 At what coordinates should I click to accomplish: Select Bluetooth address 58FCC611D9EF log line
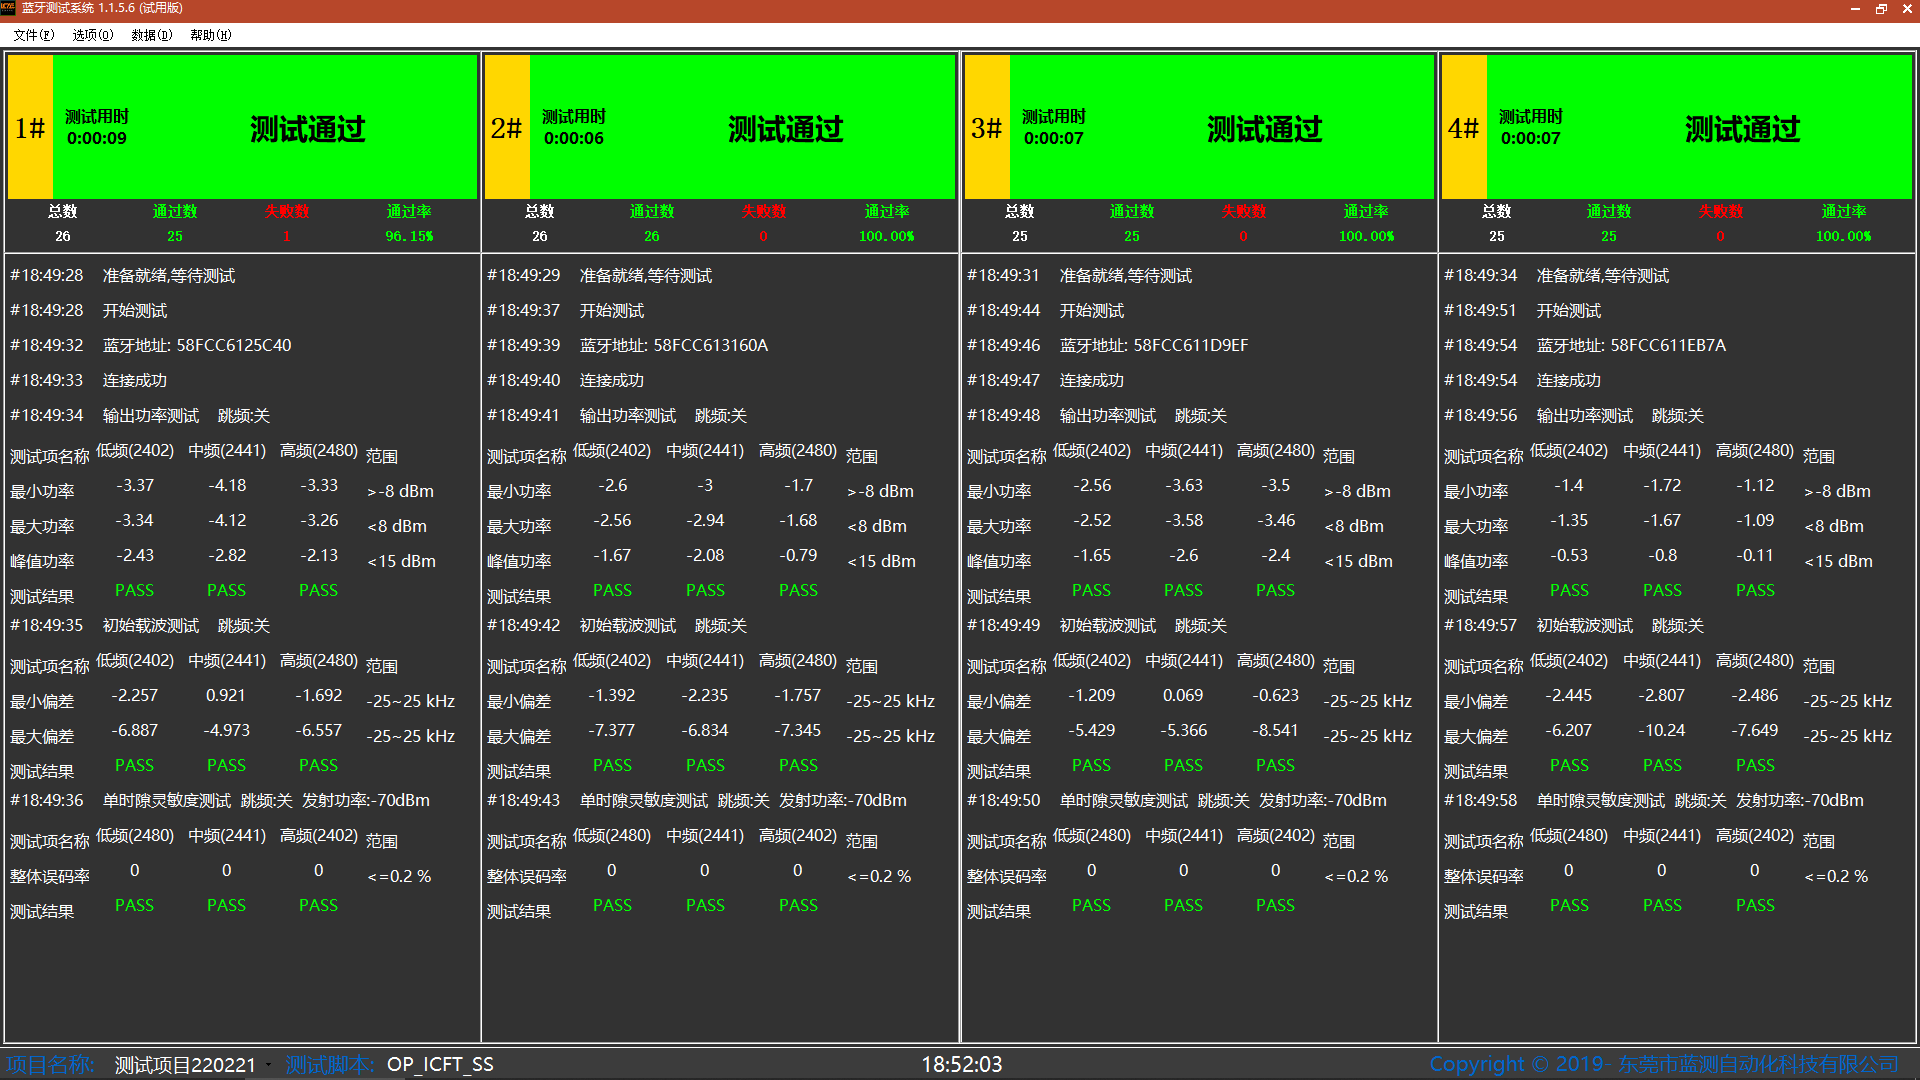pyautogui.click(x=1108, y=345)
